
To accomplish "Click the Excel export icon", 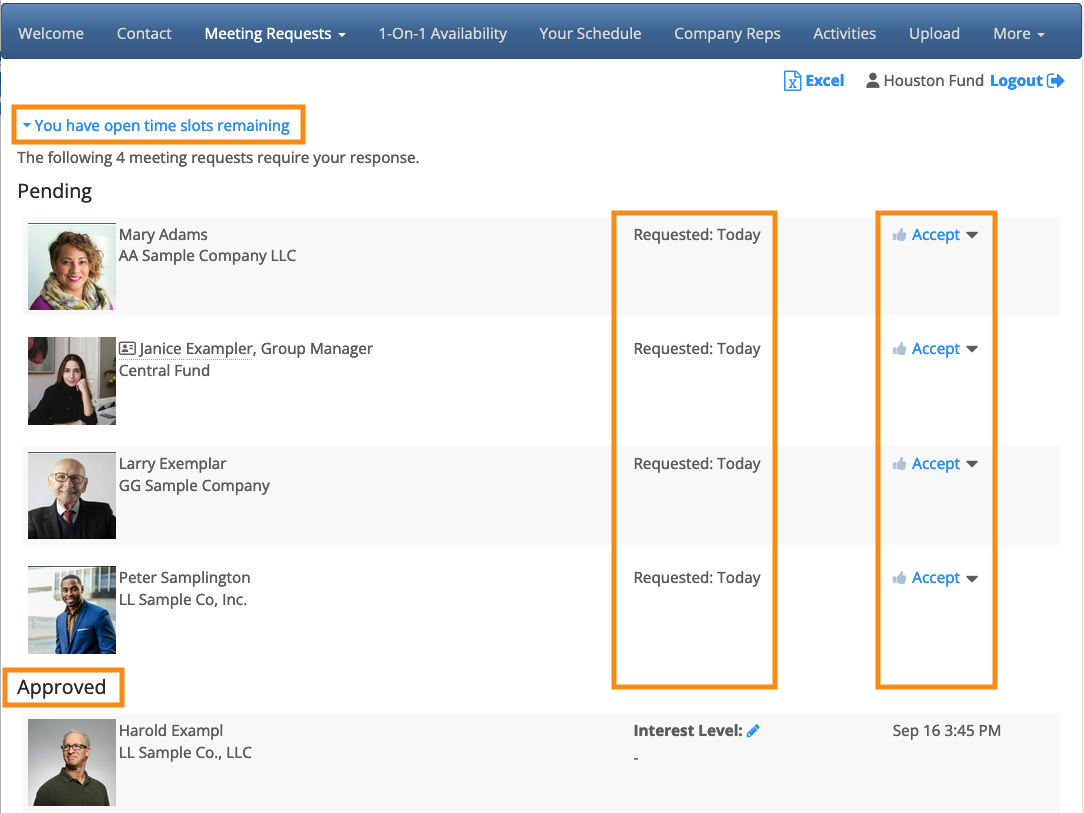I will [x=792, y=81].
